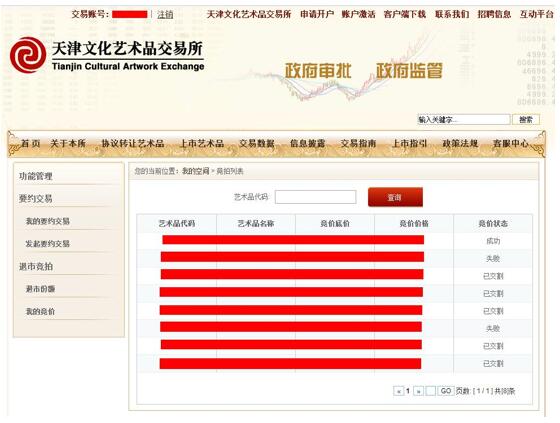The height and width of the screenshot is (423, 560).
Task: Open 申请开户 in top bar
Action: (x=317, y=14)
